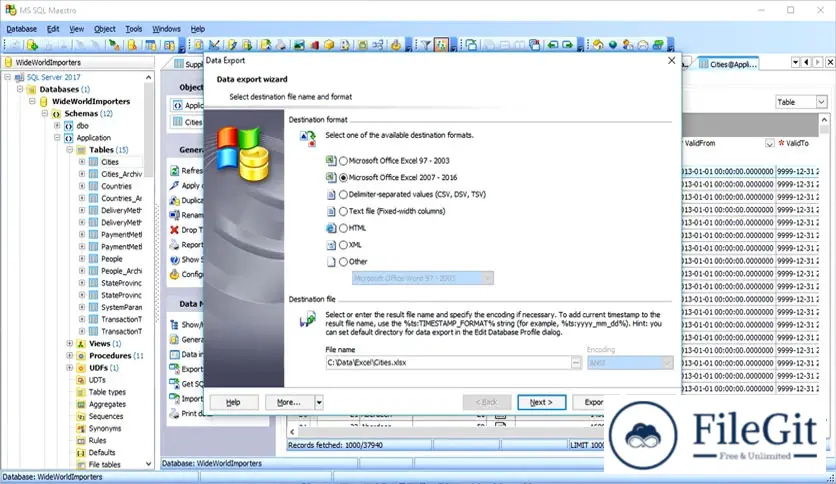The image size is (836, 484).
Task: Click the filter funnel toolbar icon
Action: point(425,45)
